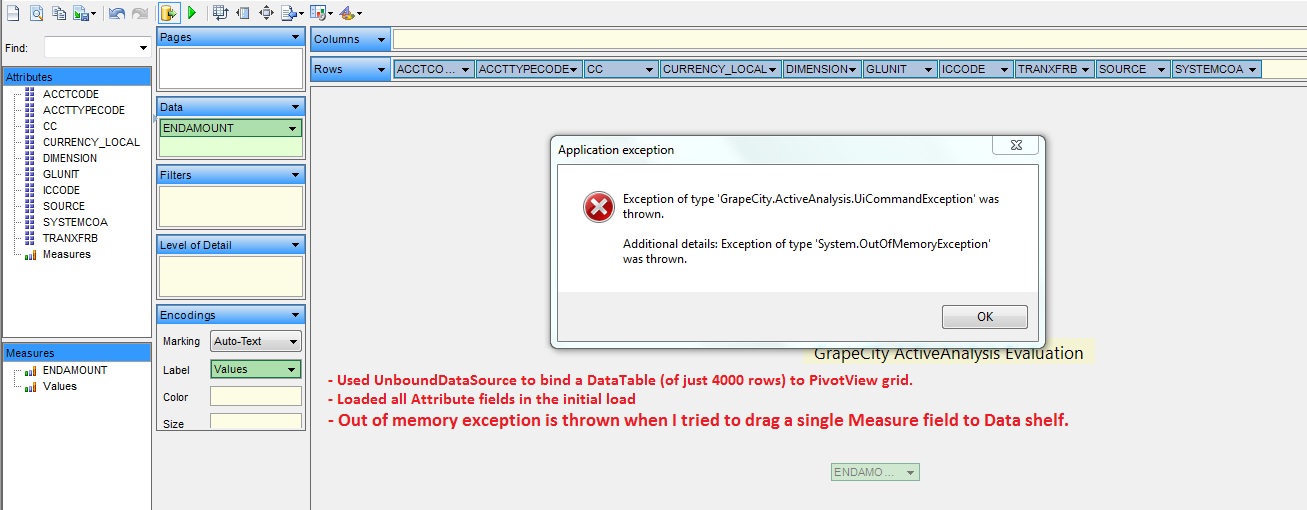Click the Swap axes grid icon
Image resolution: width=1307 pixels, height=510 pixels.
tap(220, 13)
